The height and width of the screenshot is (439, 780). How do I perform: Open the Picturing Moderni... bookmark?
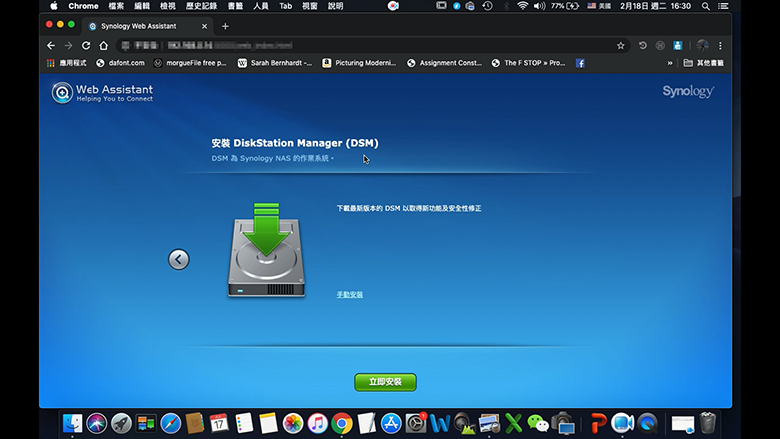click(359, 63)
